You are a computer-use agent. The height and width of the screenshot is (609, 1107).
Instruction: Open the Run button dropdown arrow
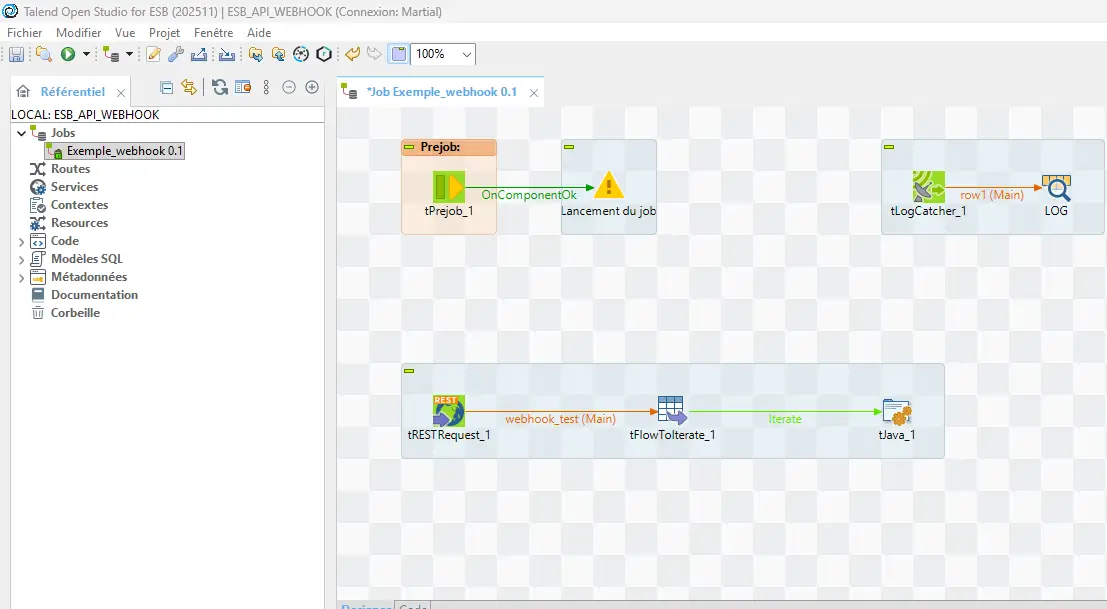[x=84, y=54]
